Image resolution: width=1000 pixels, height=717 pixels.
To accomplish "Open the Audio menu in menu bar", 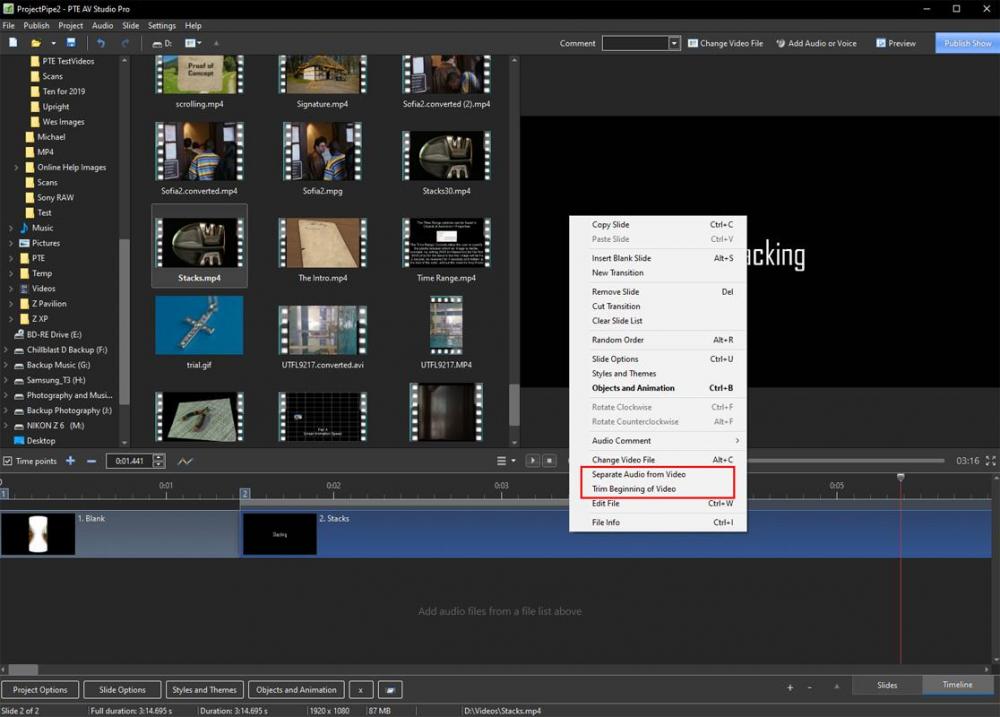I will [102, 25].
